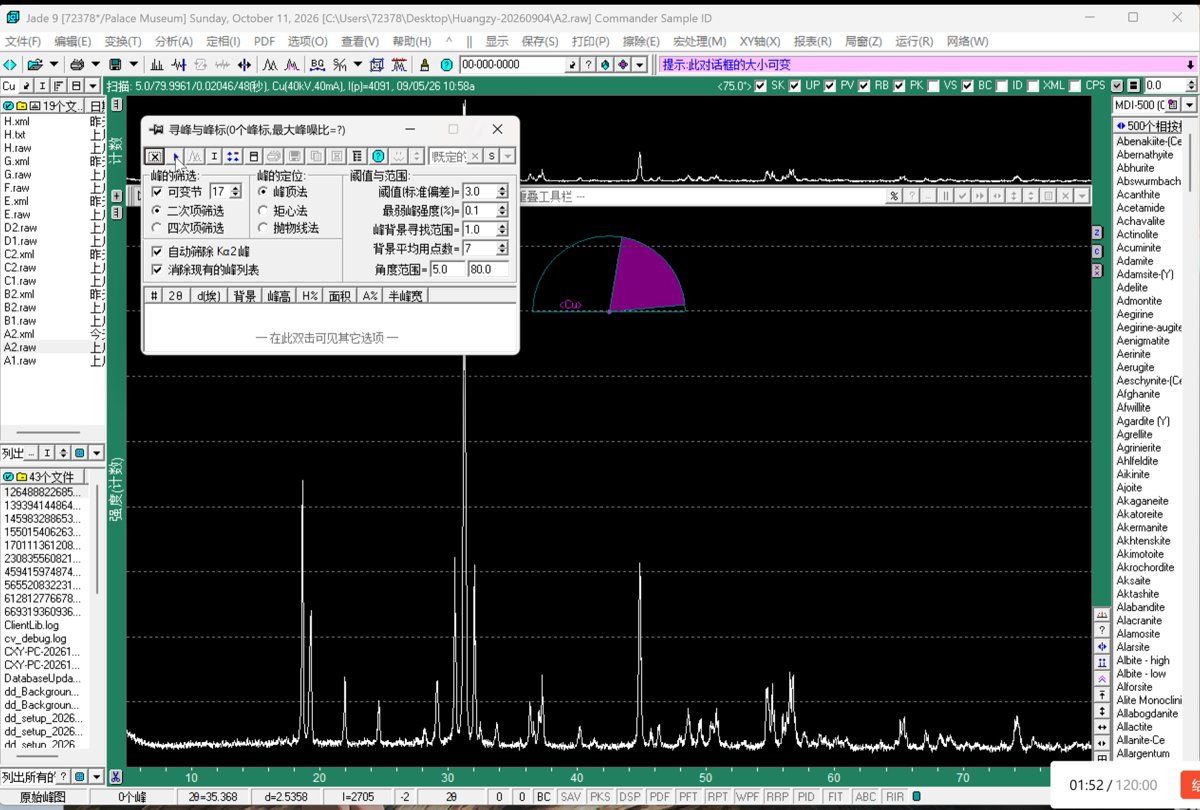Click the 2θ column header in peak table

[176, 296]
